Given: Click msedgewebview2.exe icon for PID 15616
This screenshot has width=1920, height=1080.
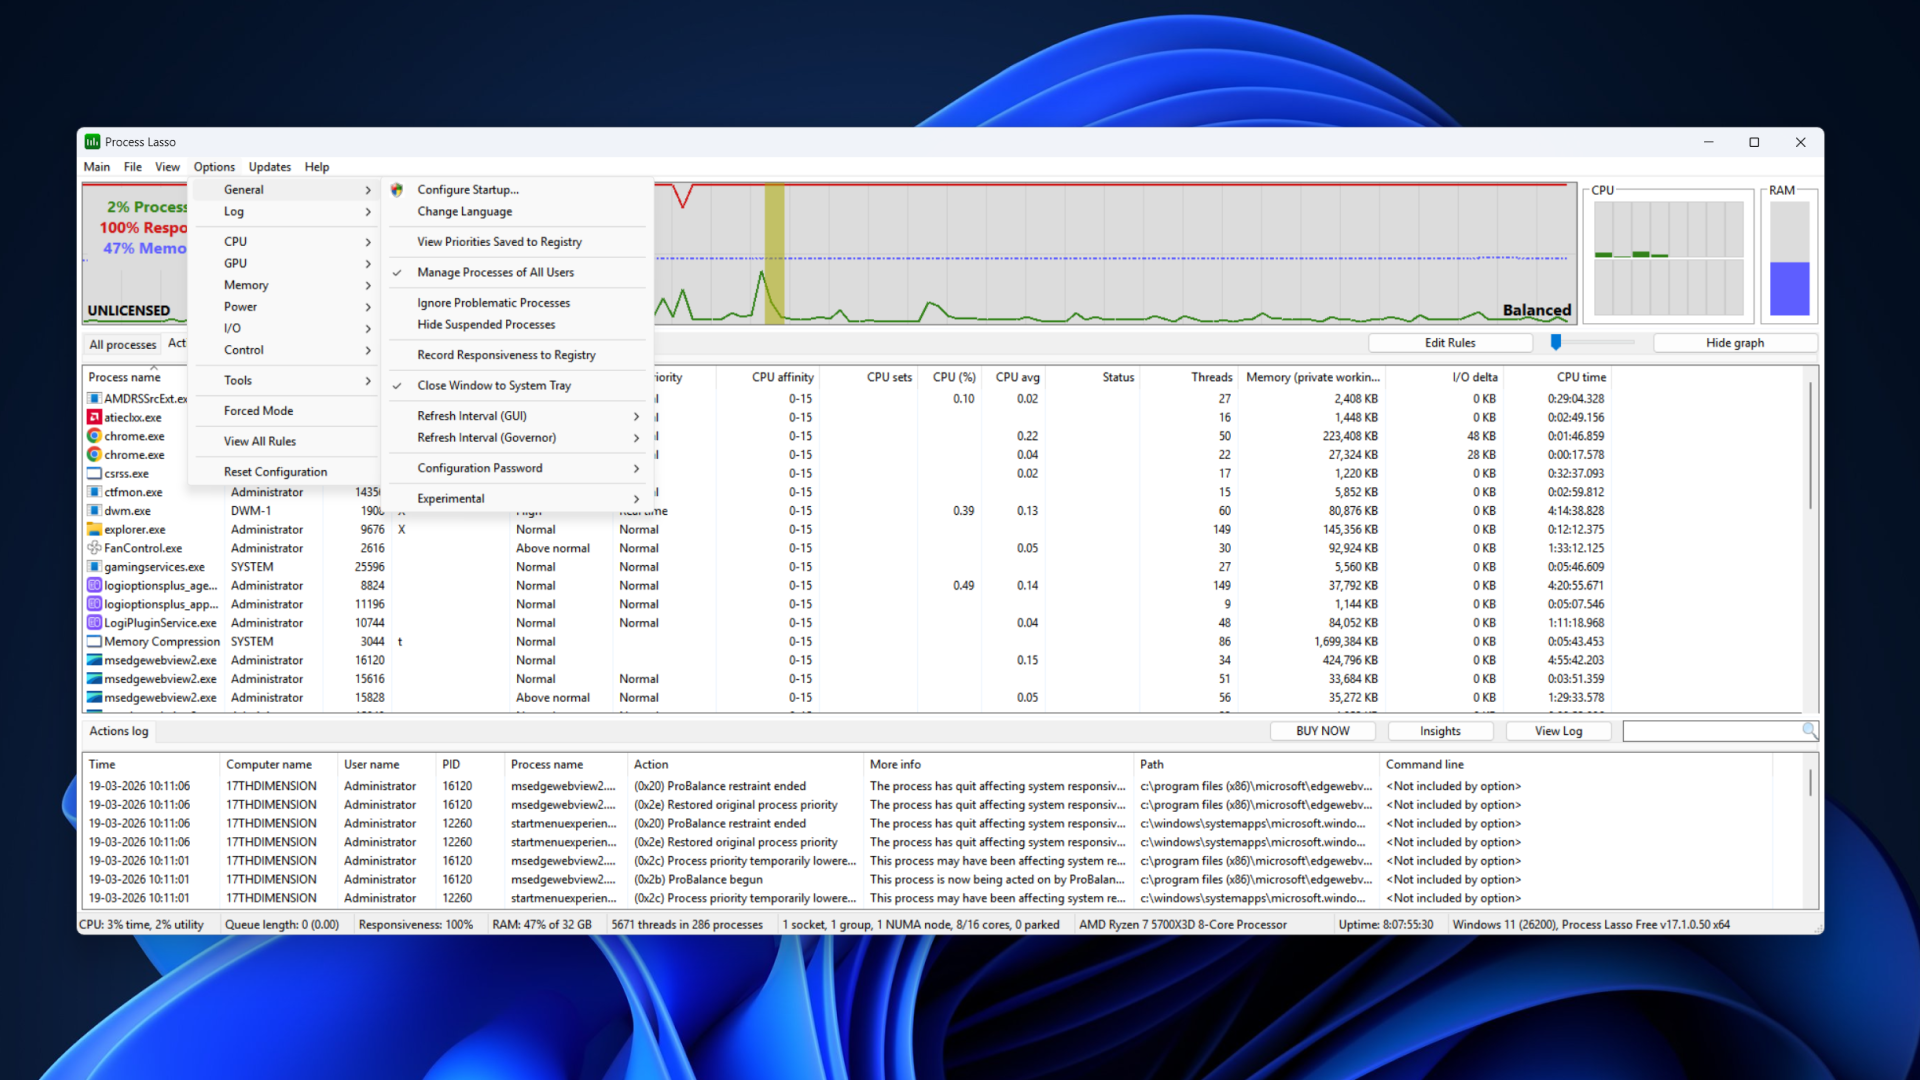Looking at the screenshot, I should pos(95,679).
